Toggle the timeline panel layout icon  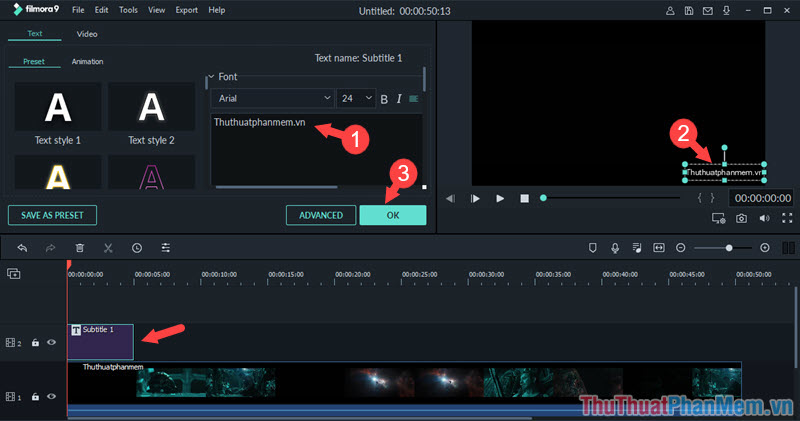(x=788, y=248)
